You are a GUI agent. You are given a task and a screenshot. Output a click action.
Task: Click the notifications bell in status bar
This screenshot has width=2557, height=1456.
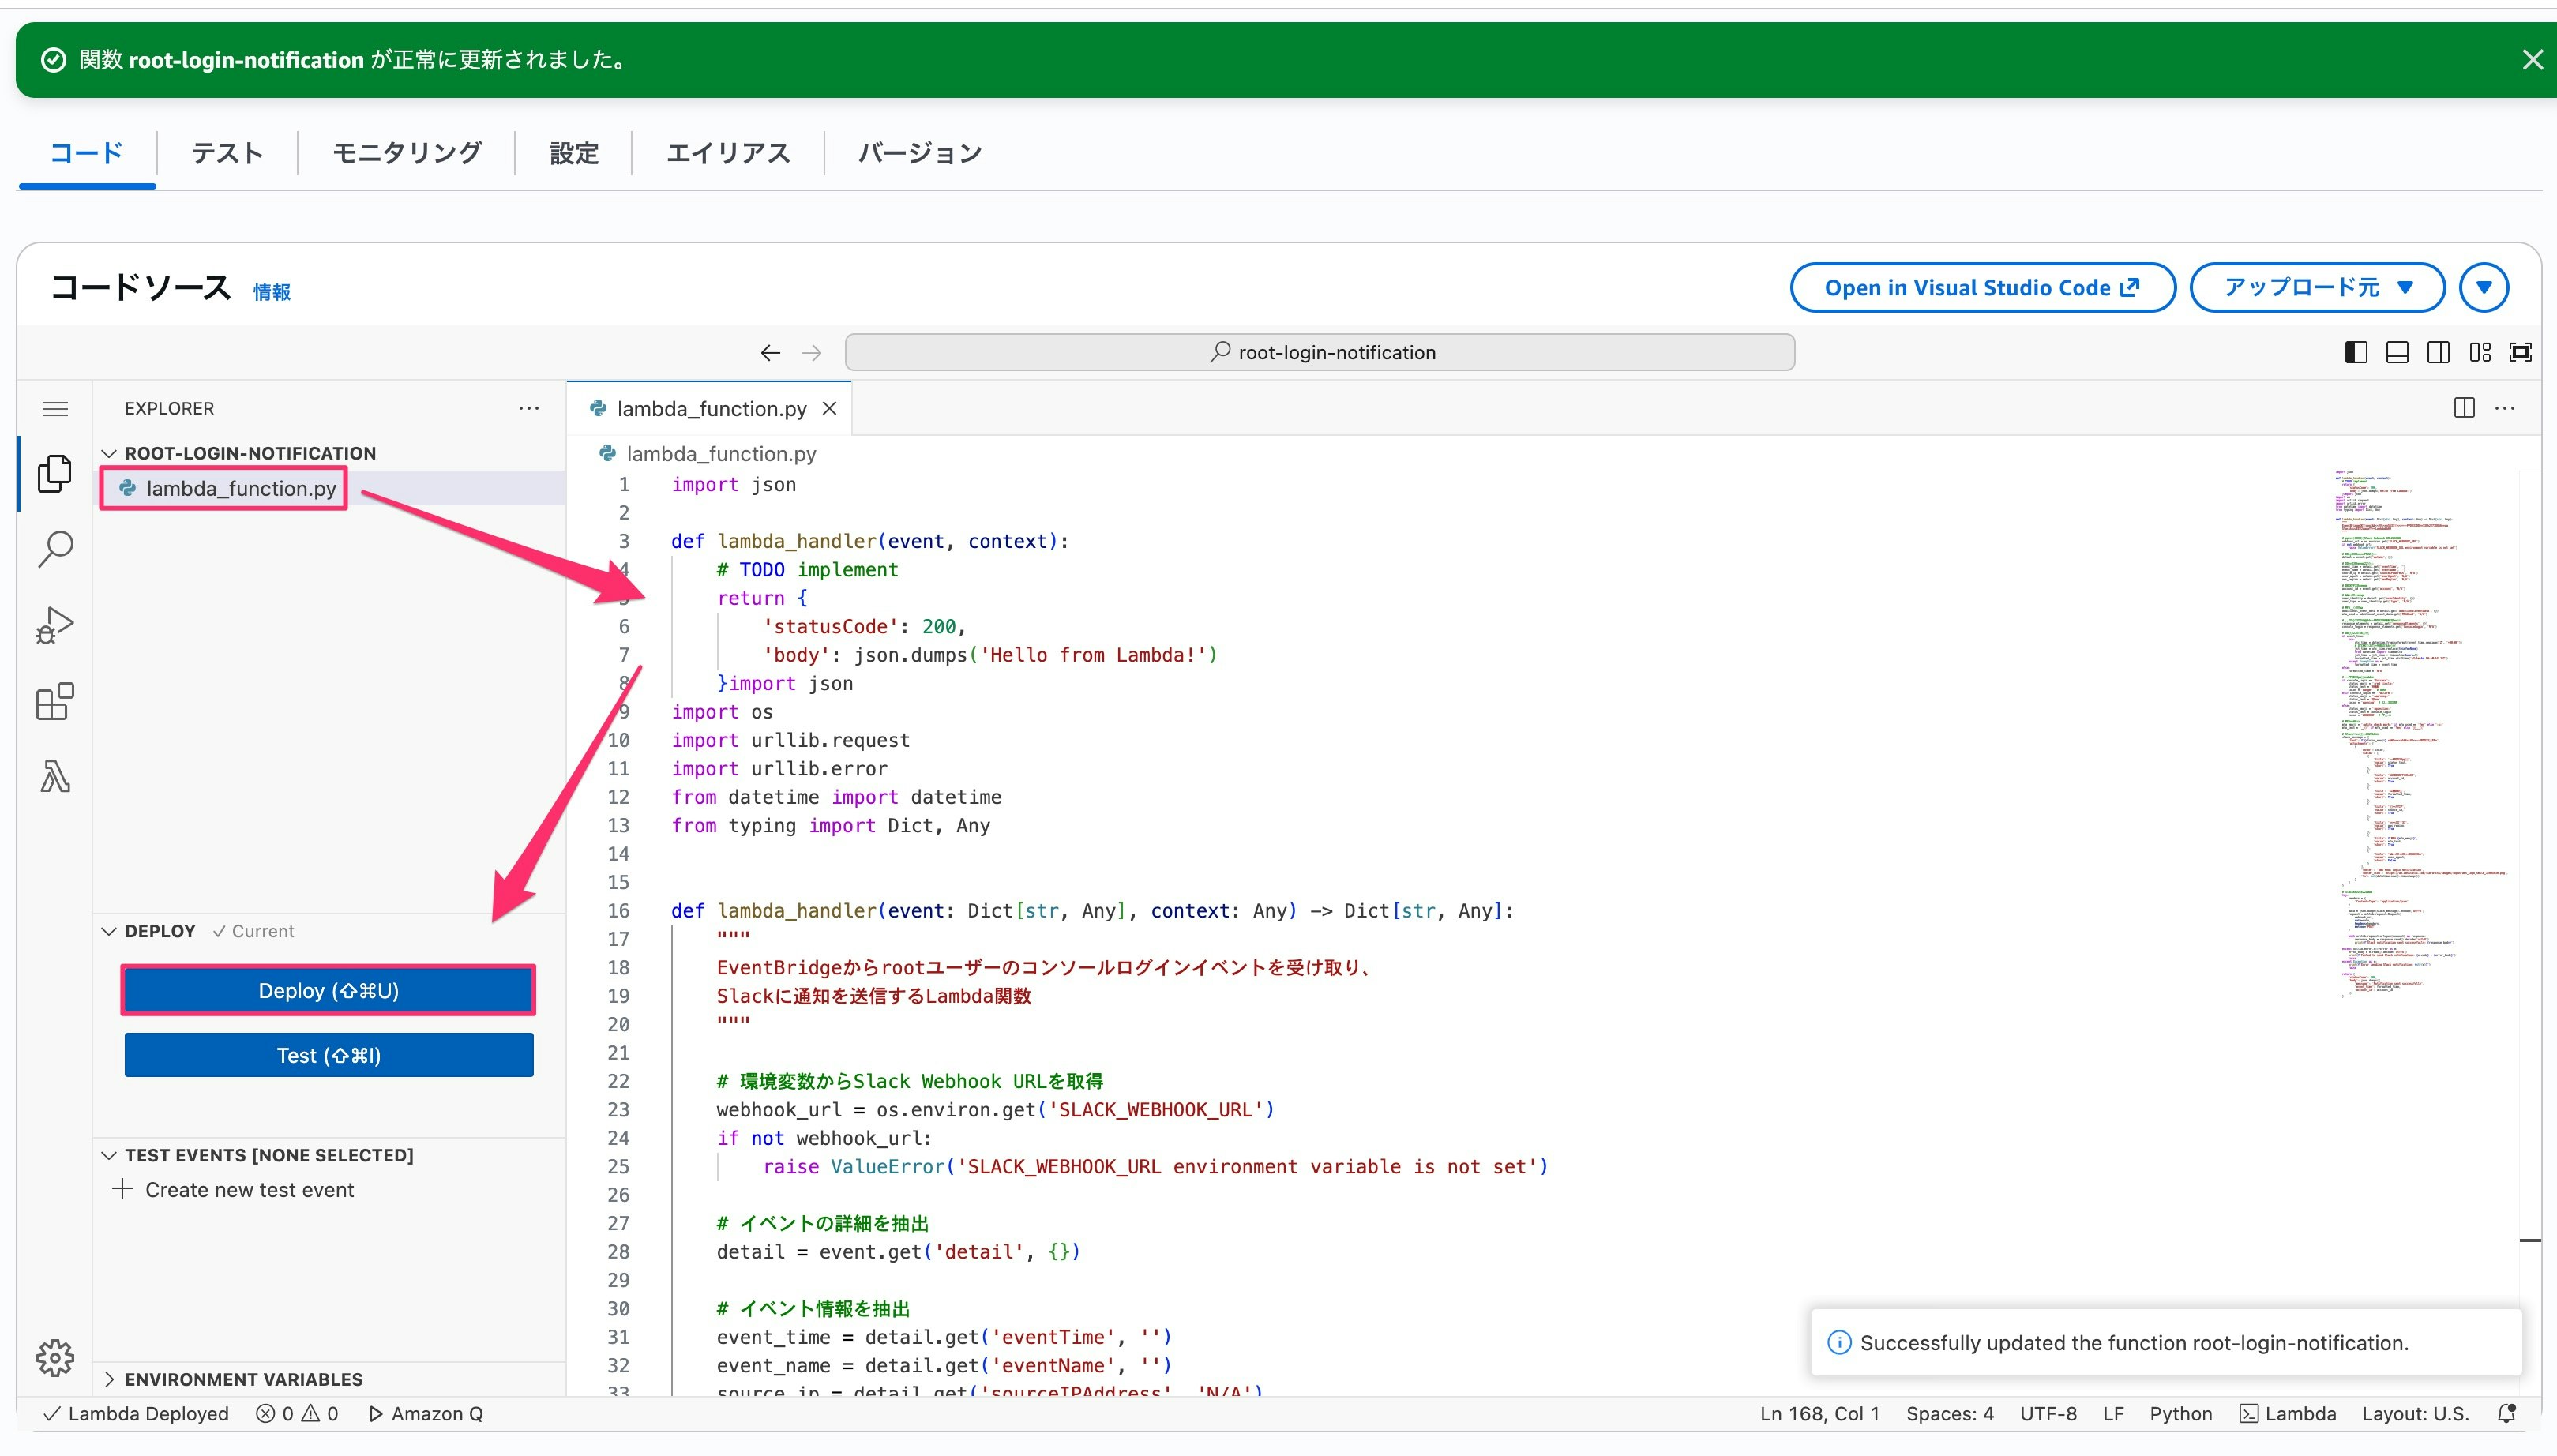coord(2506,1413)
